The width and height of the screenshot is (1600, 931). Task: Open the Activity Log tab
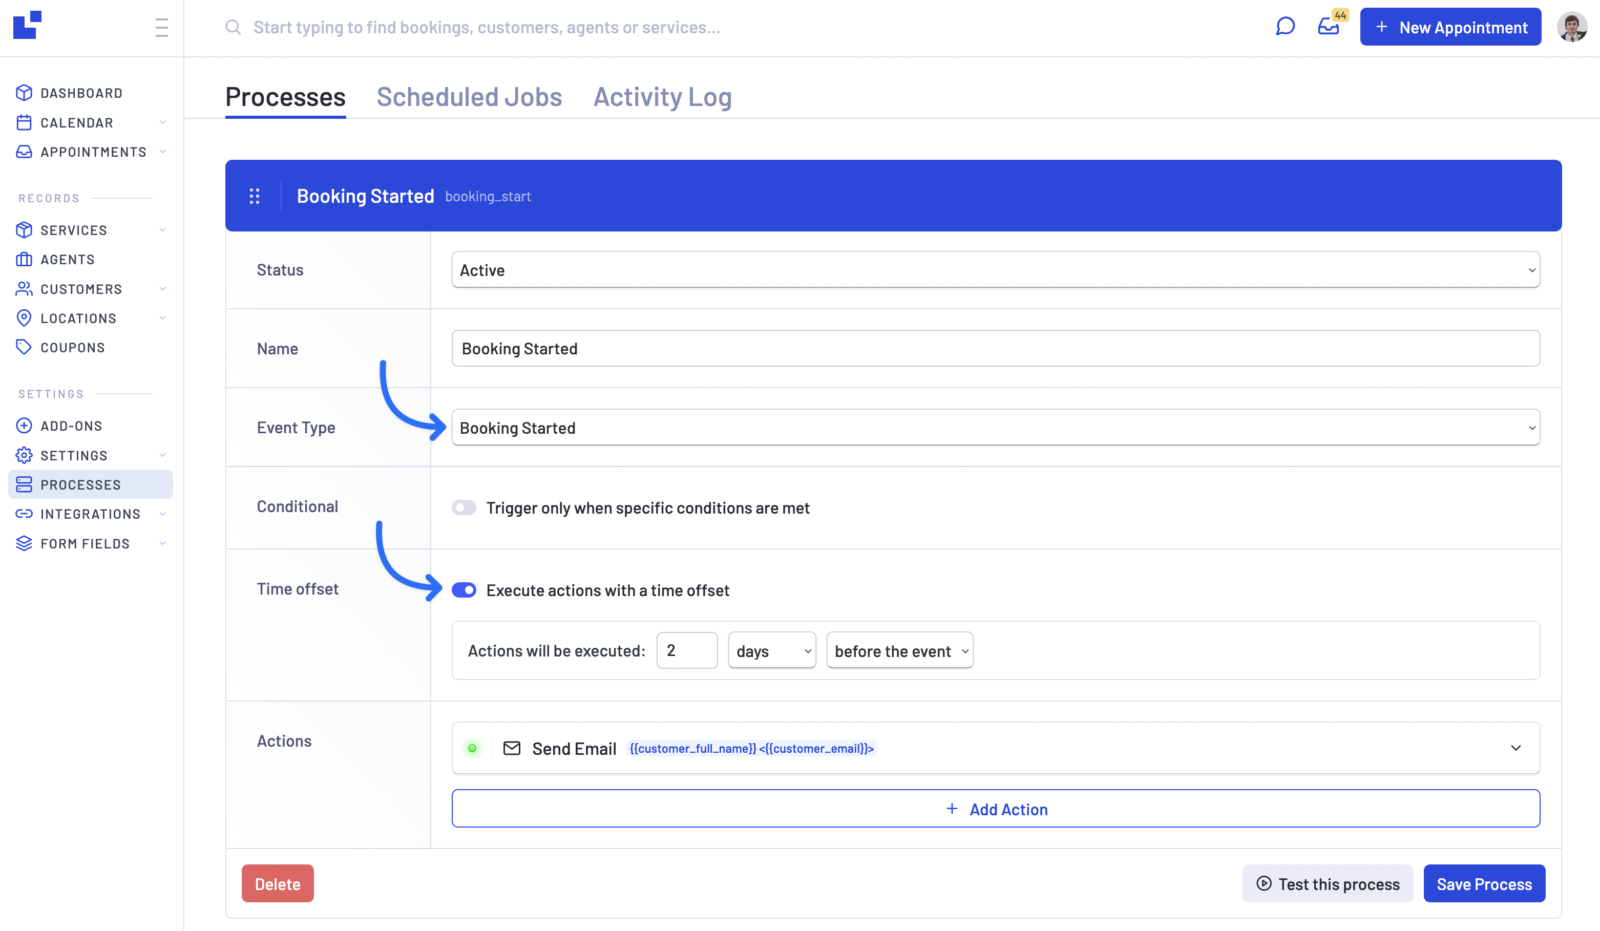coord(662,96)
